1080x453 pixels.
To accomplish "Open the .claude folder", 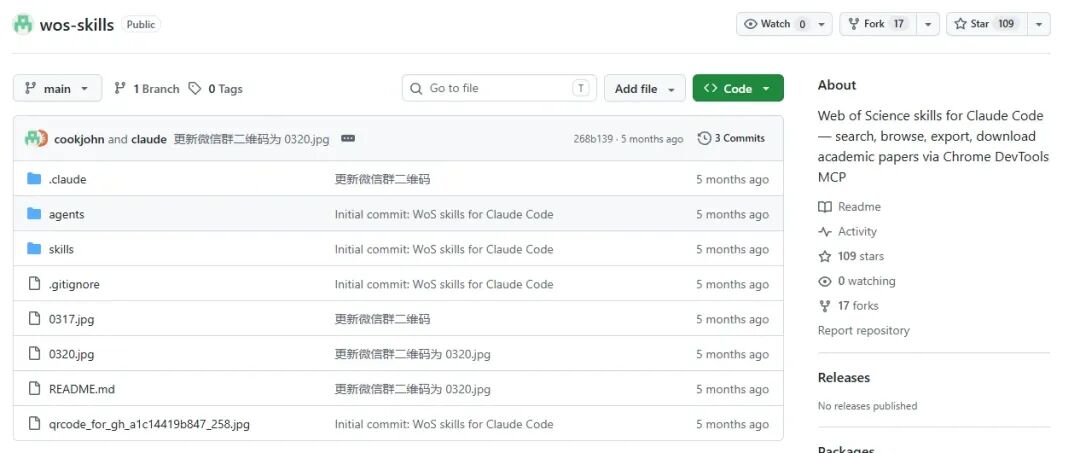I will (x=68, y=180).
